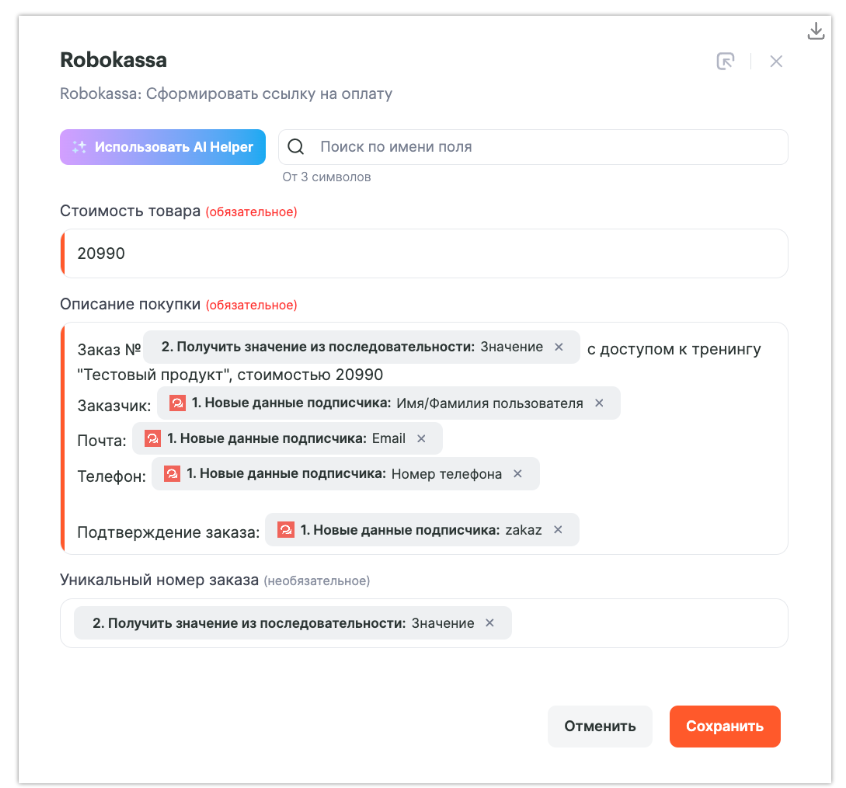Click Использовать AI Helper button
Screen dimensions: 846x788
click(x=163, y=147)
